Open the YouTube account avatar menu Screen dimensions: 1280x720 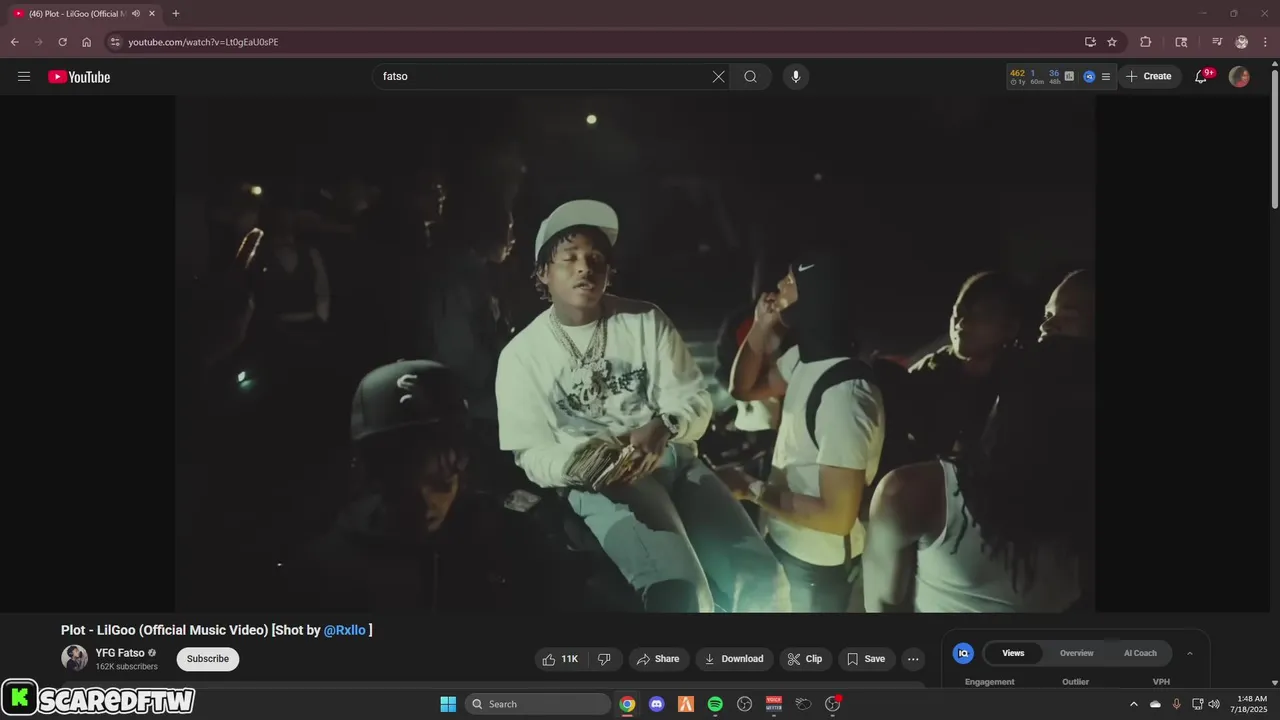point(1239,76)
